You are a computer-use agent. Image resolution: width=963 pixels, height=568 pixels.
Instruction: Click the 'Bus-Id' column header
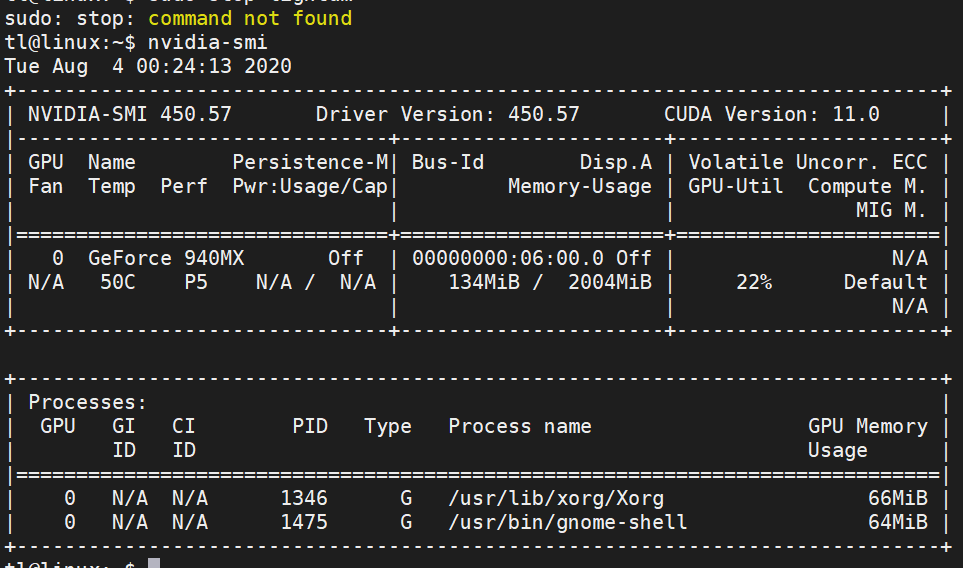tap(448, 162)
